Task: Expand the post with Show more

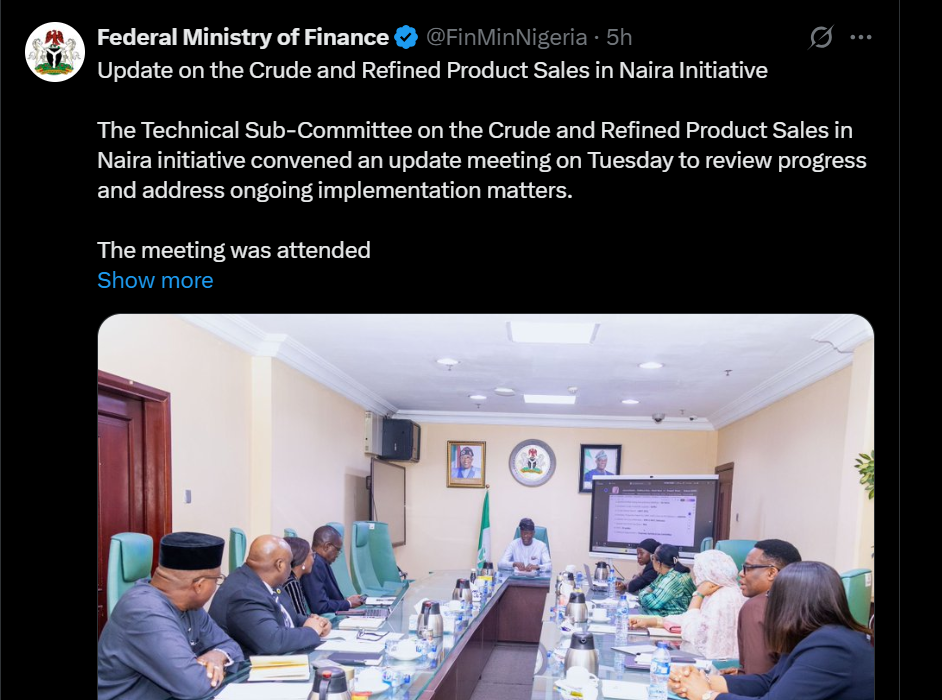Action: 155,281
